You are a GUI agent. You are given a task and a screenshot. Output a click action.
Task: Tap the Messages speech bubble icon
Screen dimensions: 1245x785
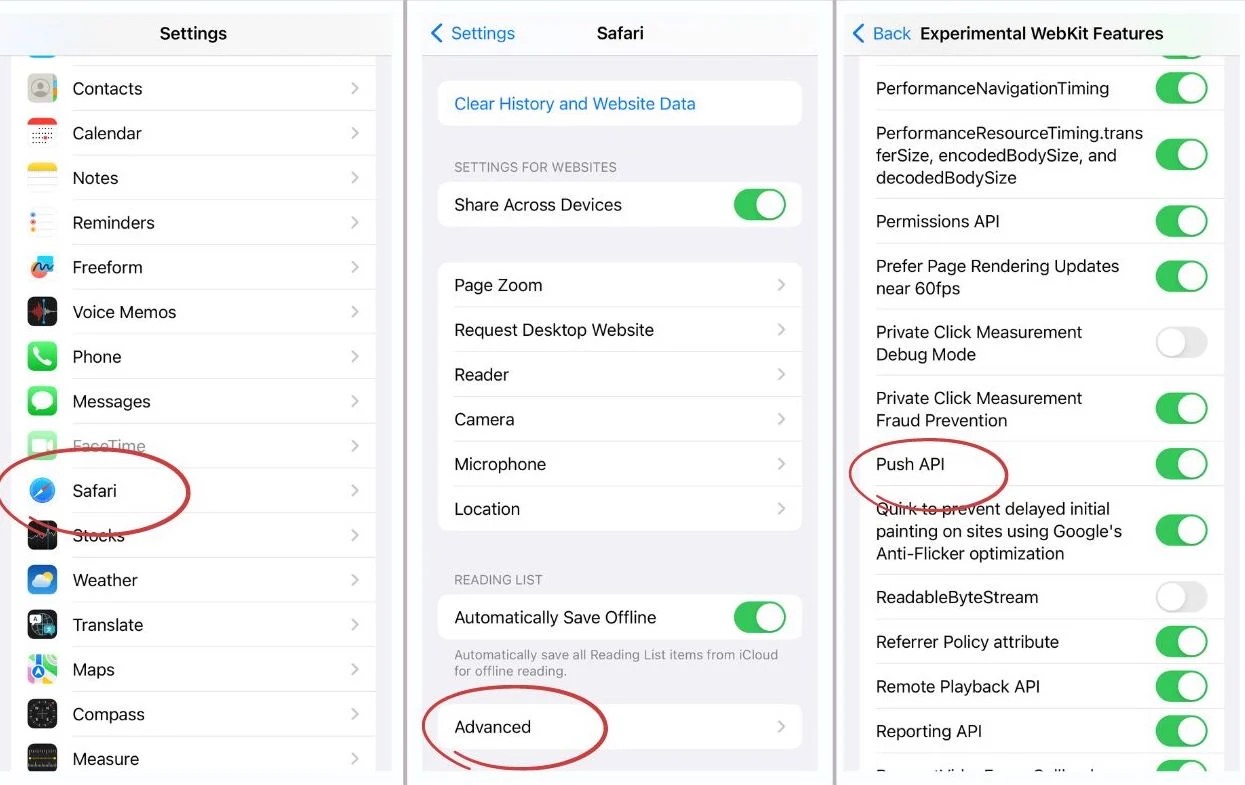tap(42, 401)
